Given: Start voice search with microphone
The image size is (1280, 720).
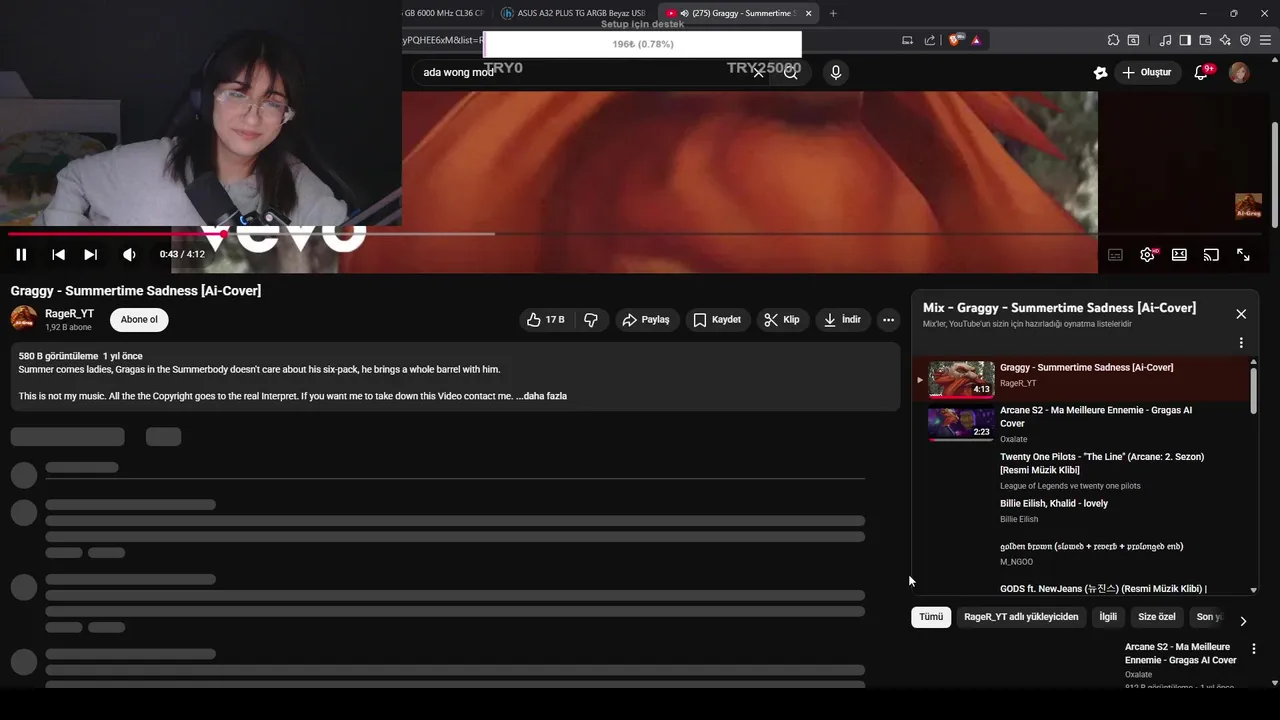Looking at the screenshot, I should tap(835, 72).
